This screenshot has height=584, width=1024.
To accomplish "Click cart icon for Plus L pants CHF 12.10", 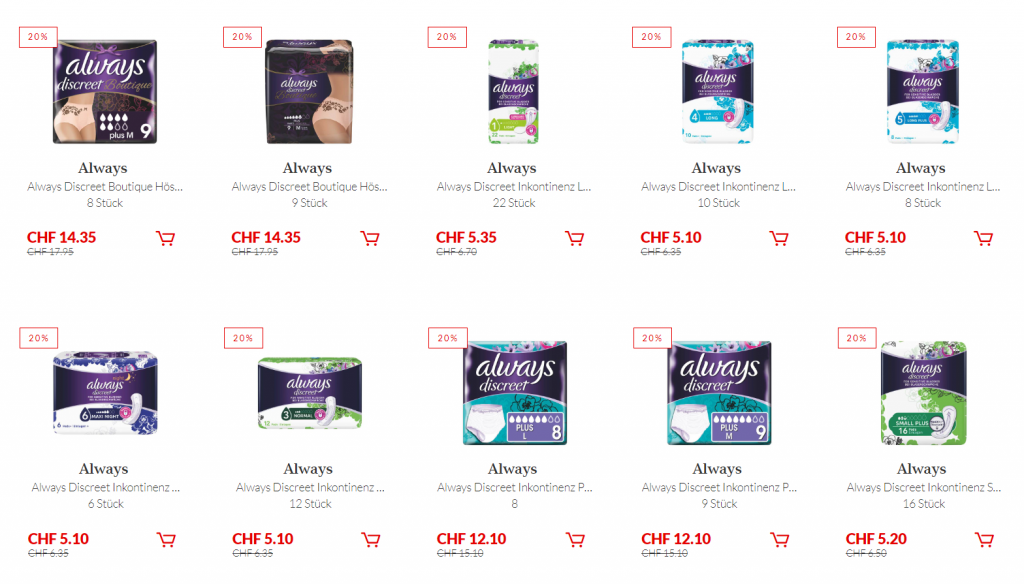I will pos(575,540).
